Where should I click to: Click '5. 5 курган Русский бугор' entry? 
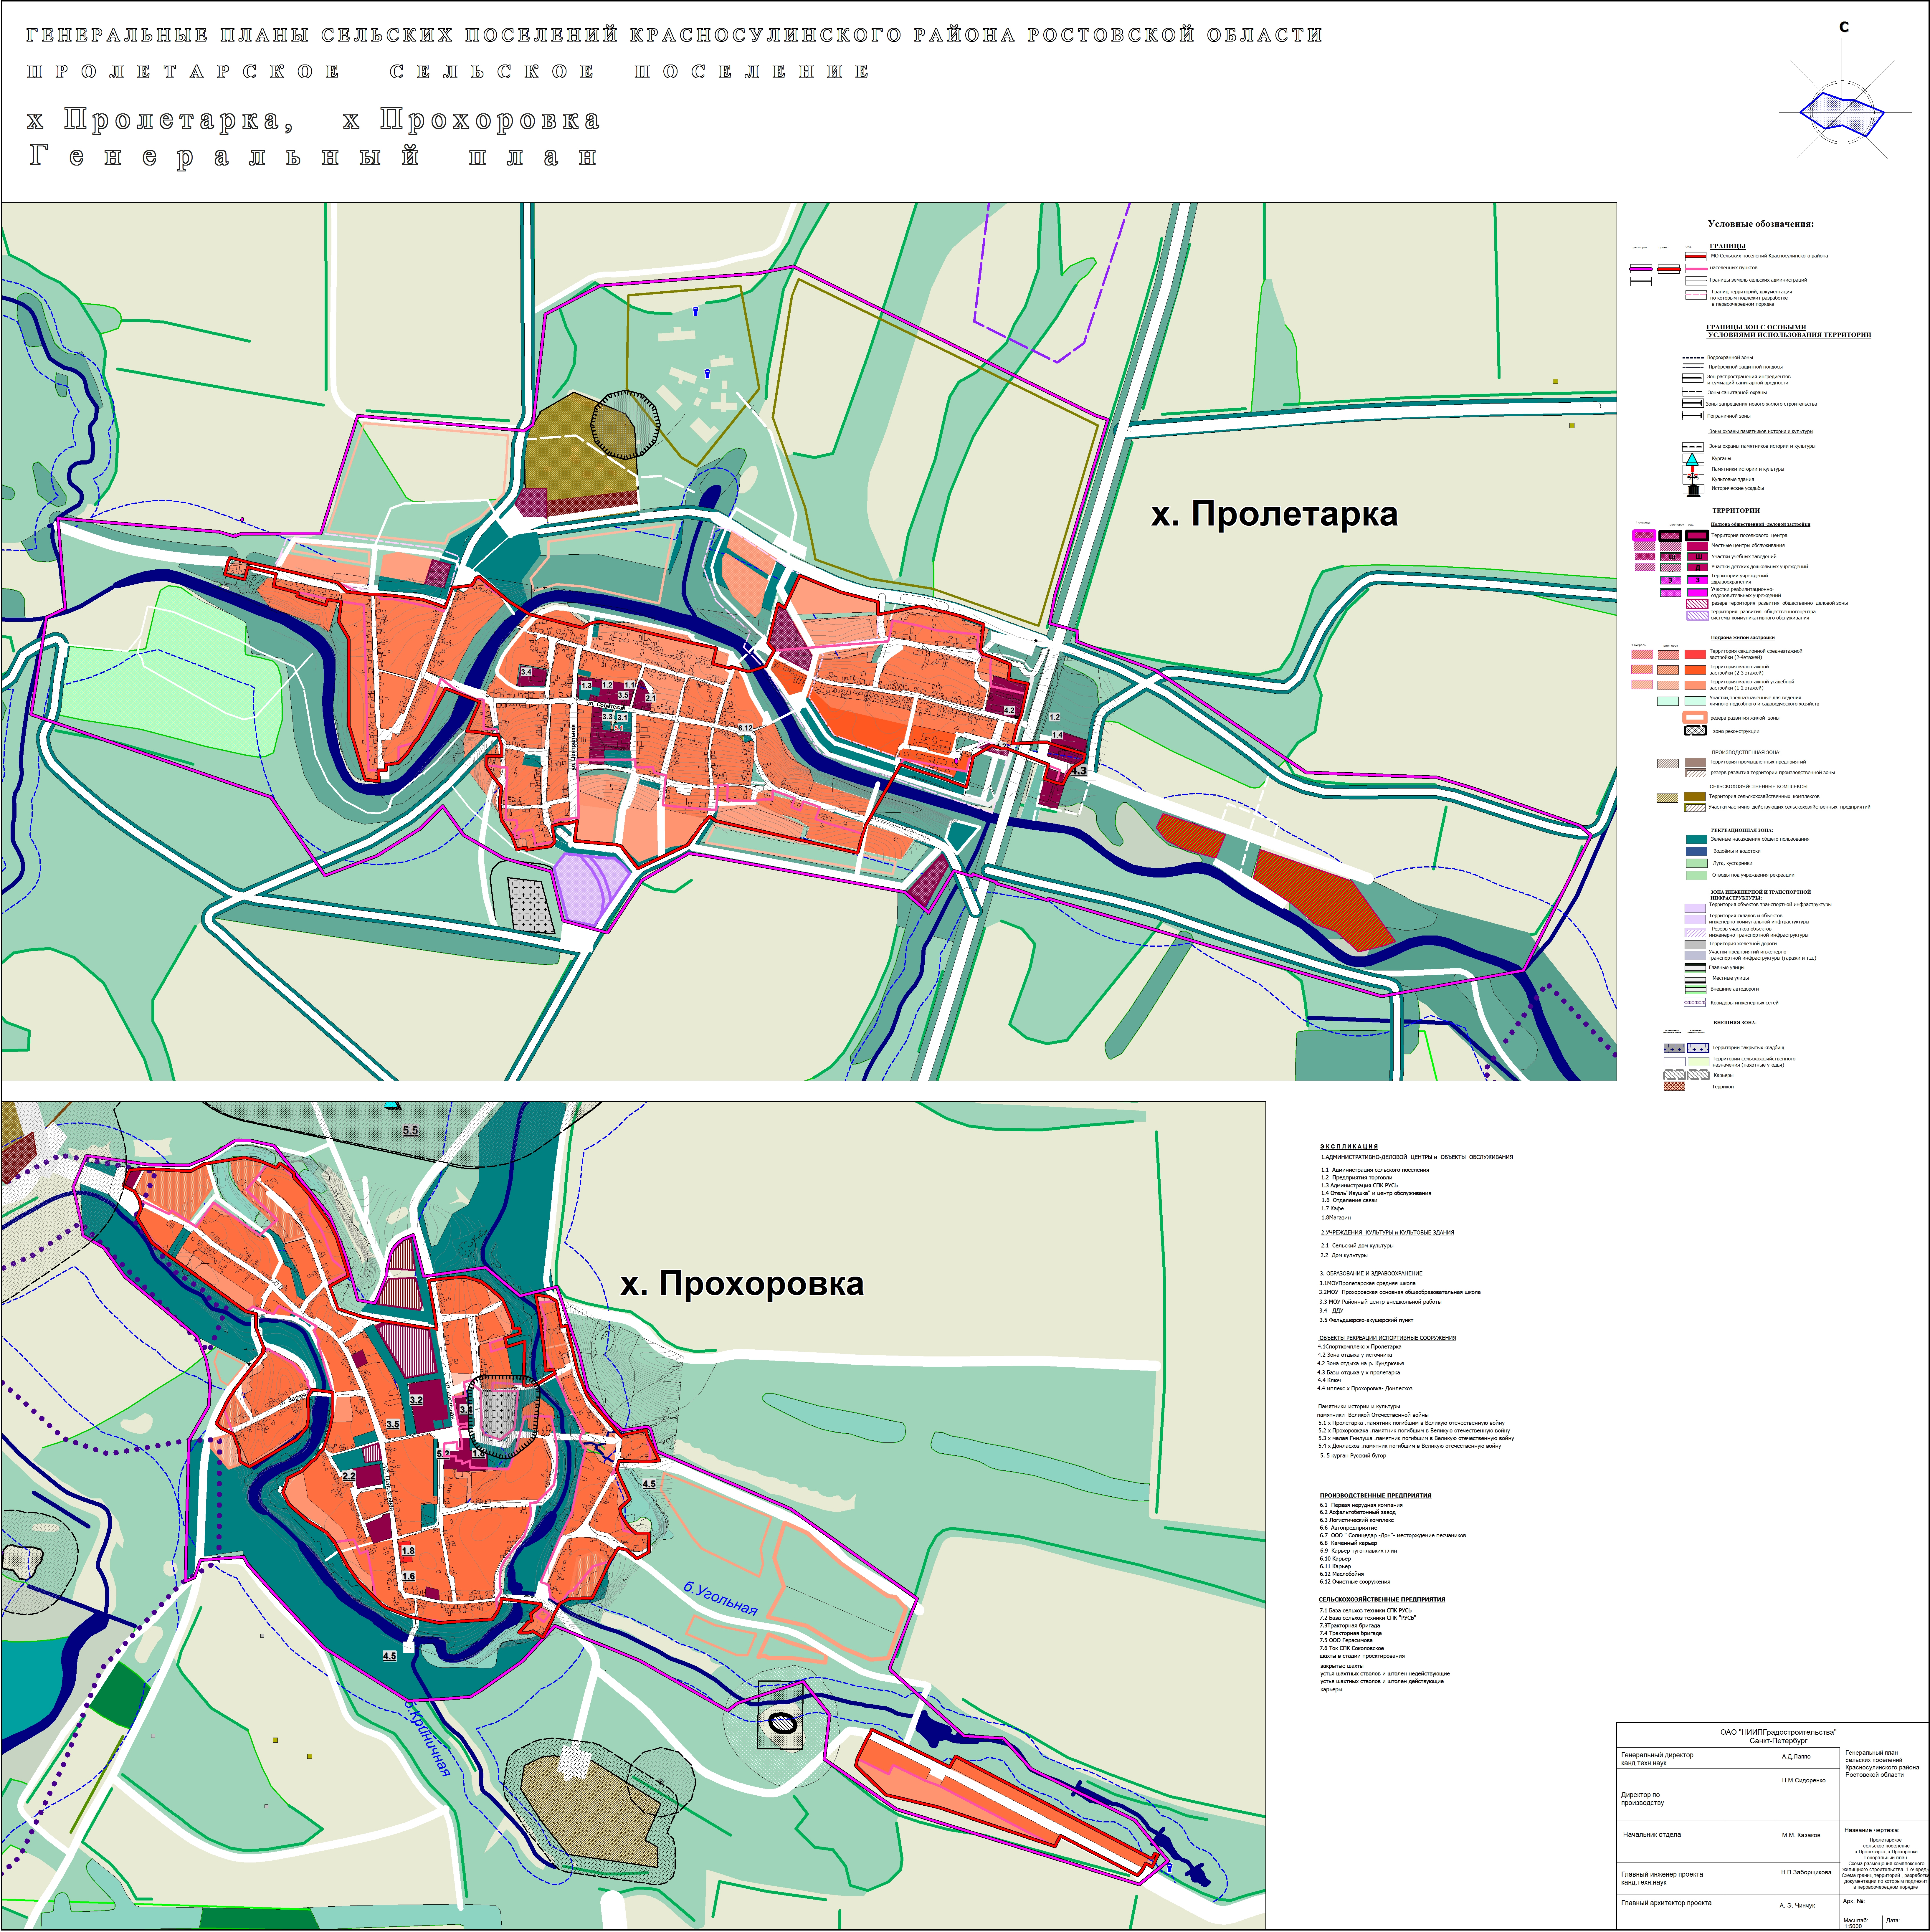pyautogui.click(x=1353, y=1456)
